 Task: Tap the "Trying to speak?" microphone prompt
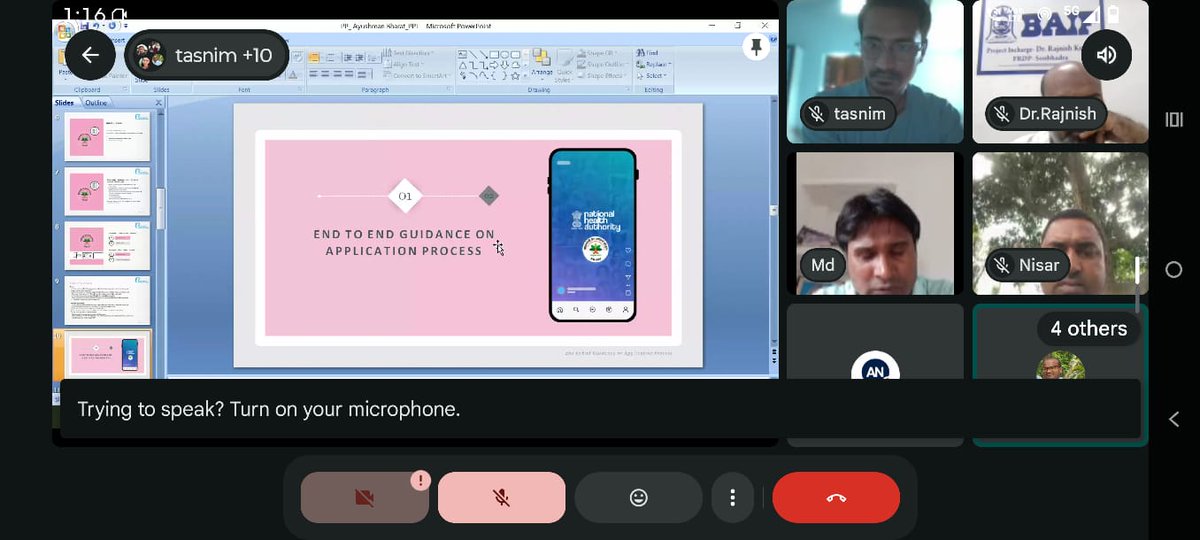click(x=600, y=409)
